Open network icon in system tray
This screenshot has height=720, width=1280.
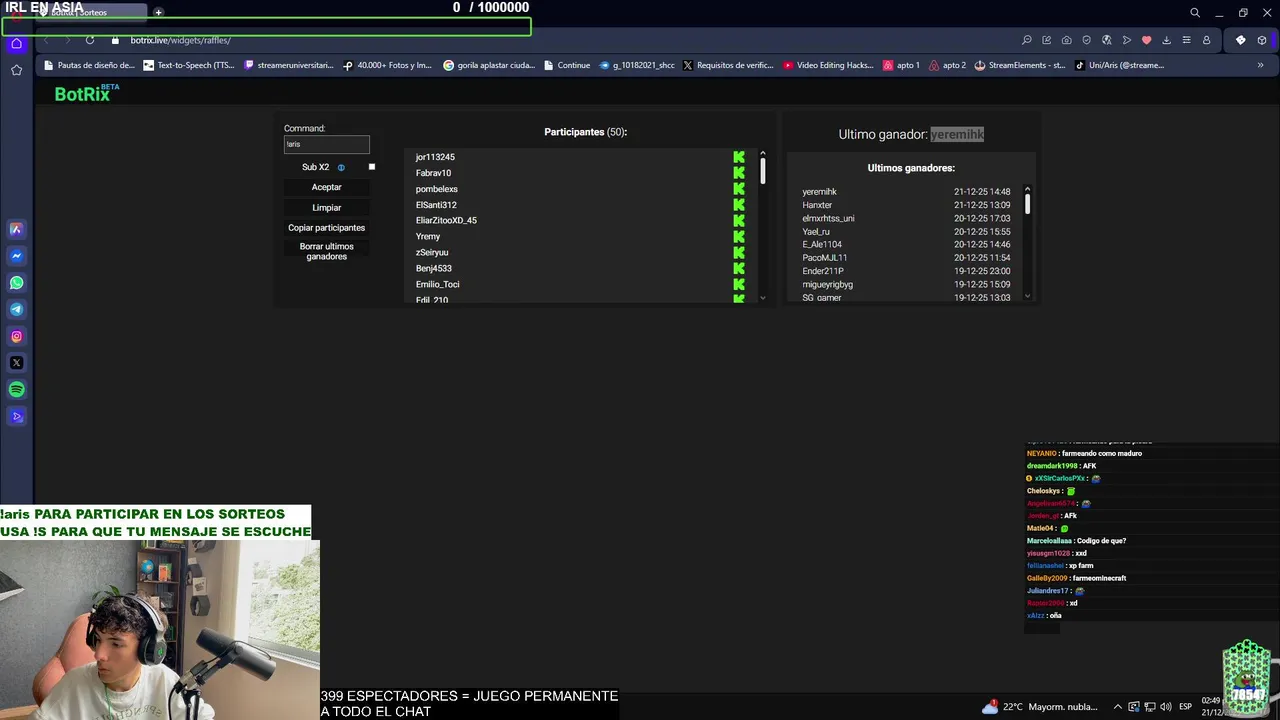[1149, 706]
